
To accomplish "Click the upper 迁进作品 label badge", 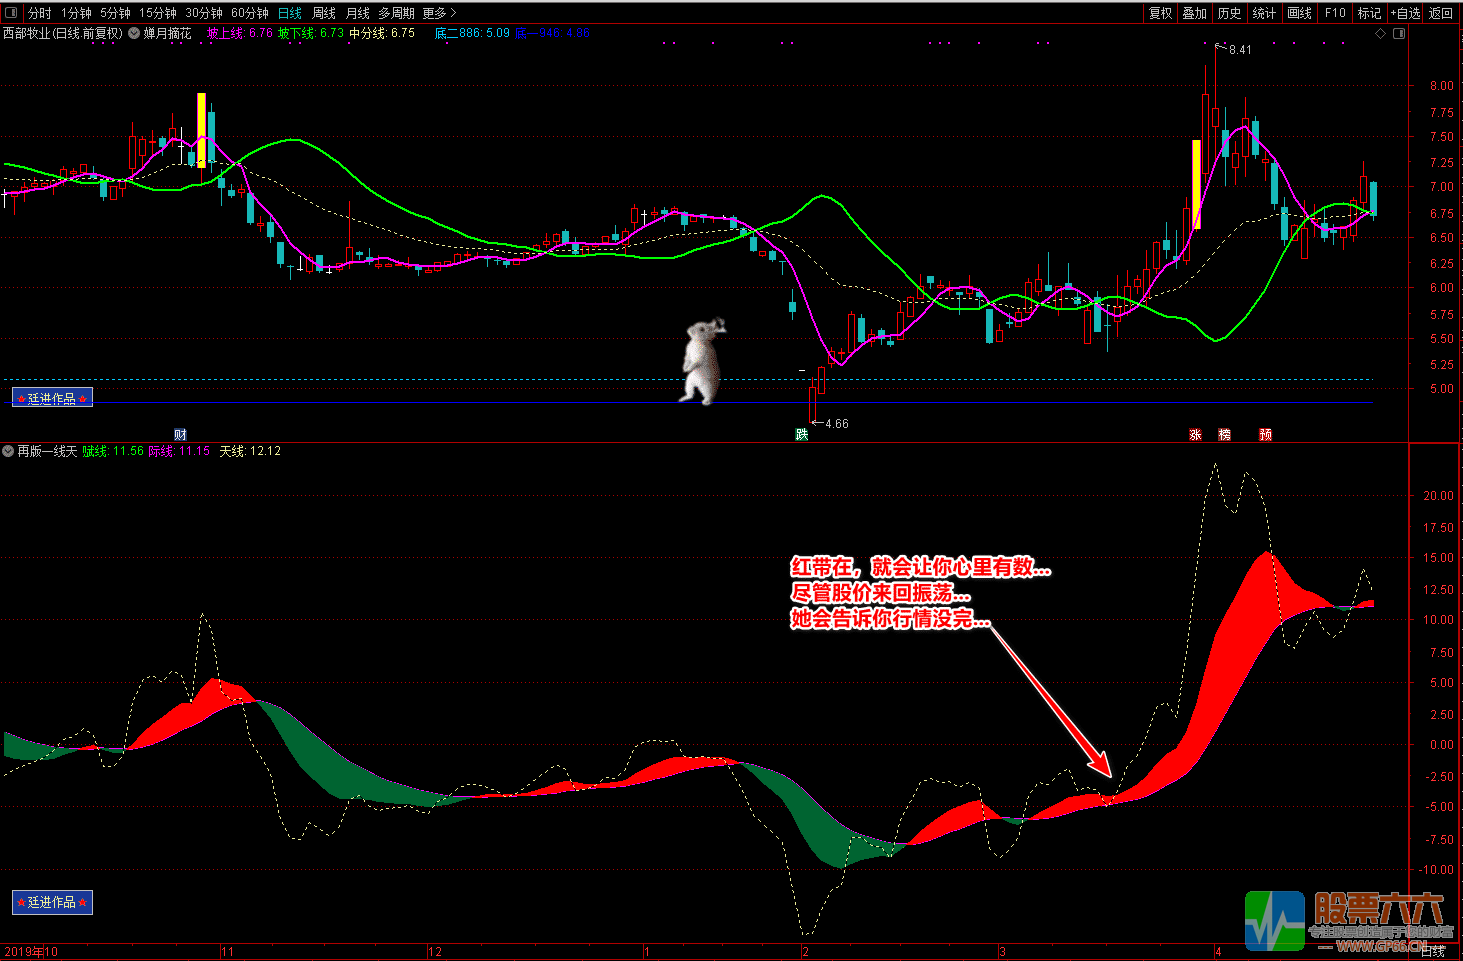I will pos(52,398).
